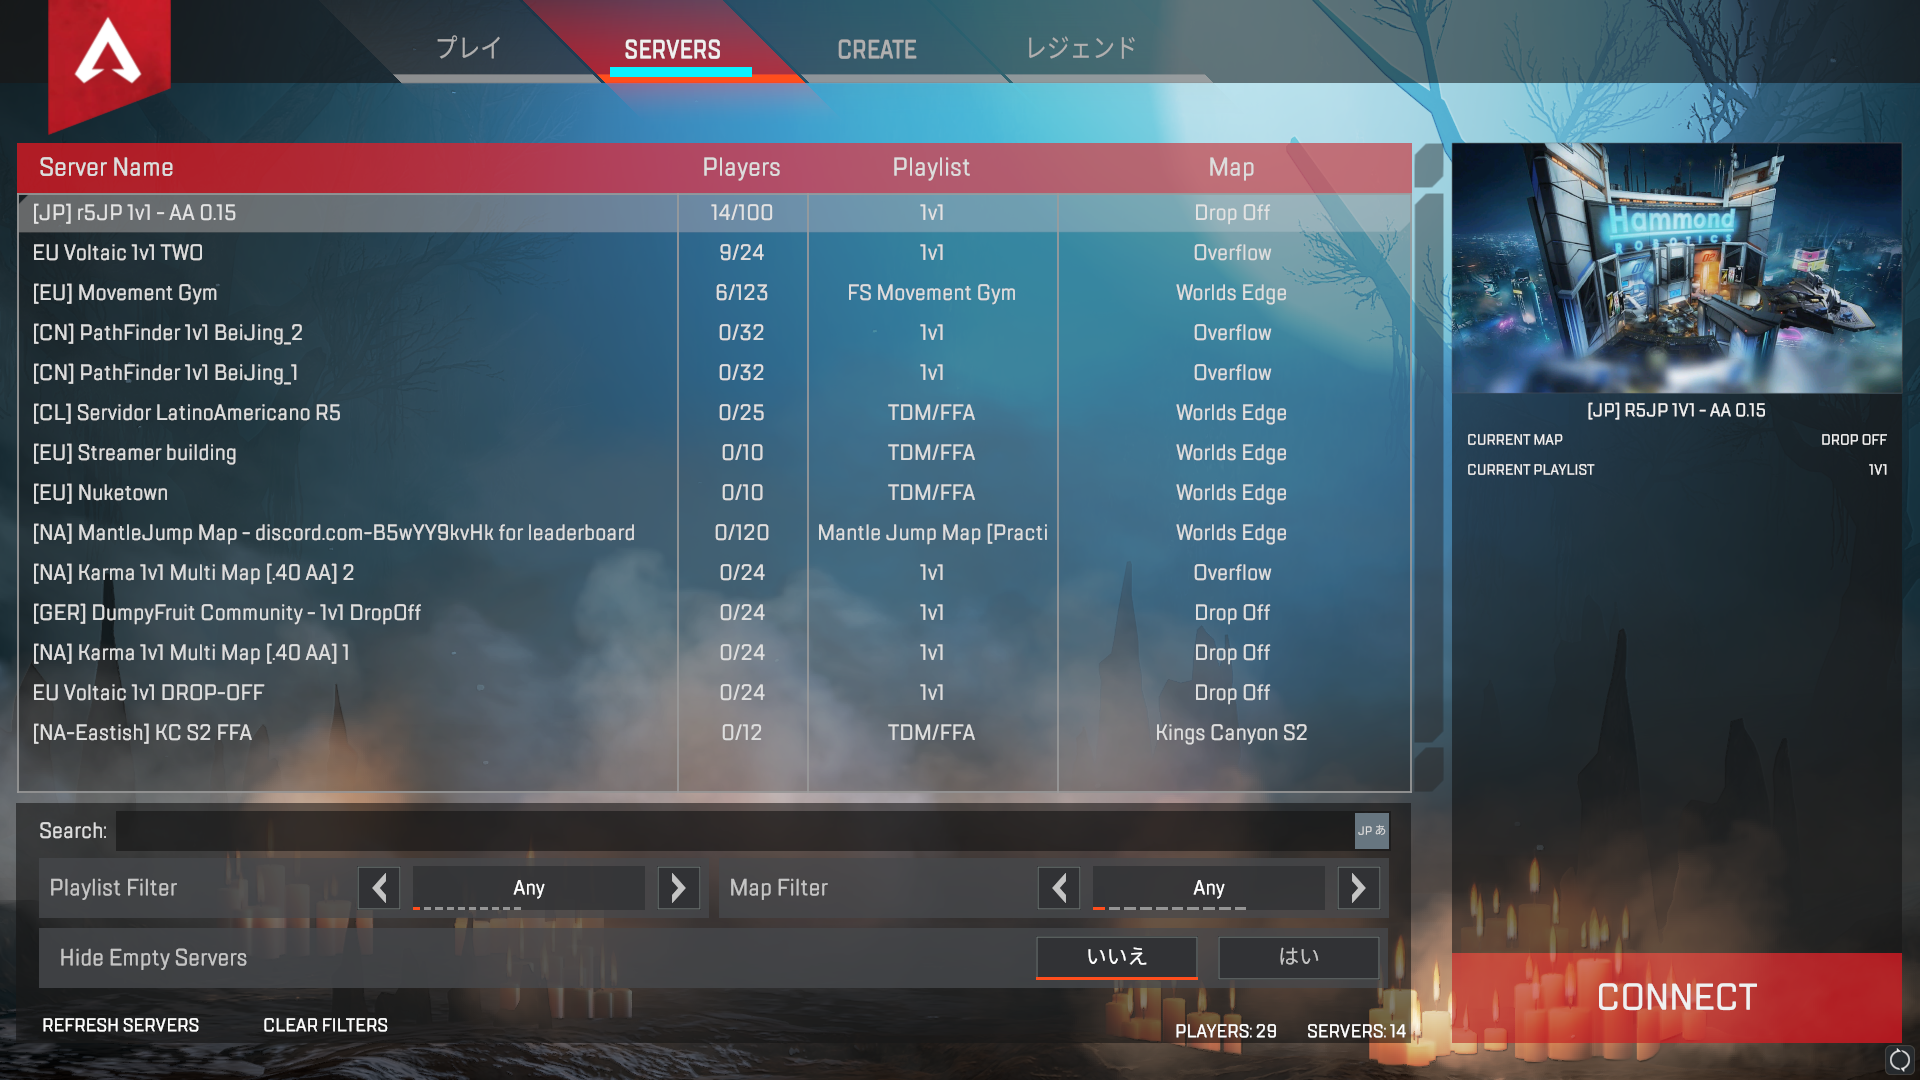
Task: Click the JP input mode indicator
Action: coord(1372,831)
